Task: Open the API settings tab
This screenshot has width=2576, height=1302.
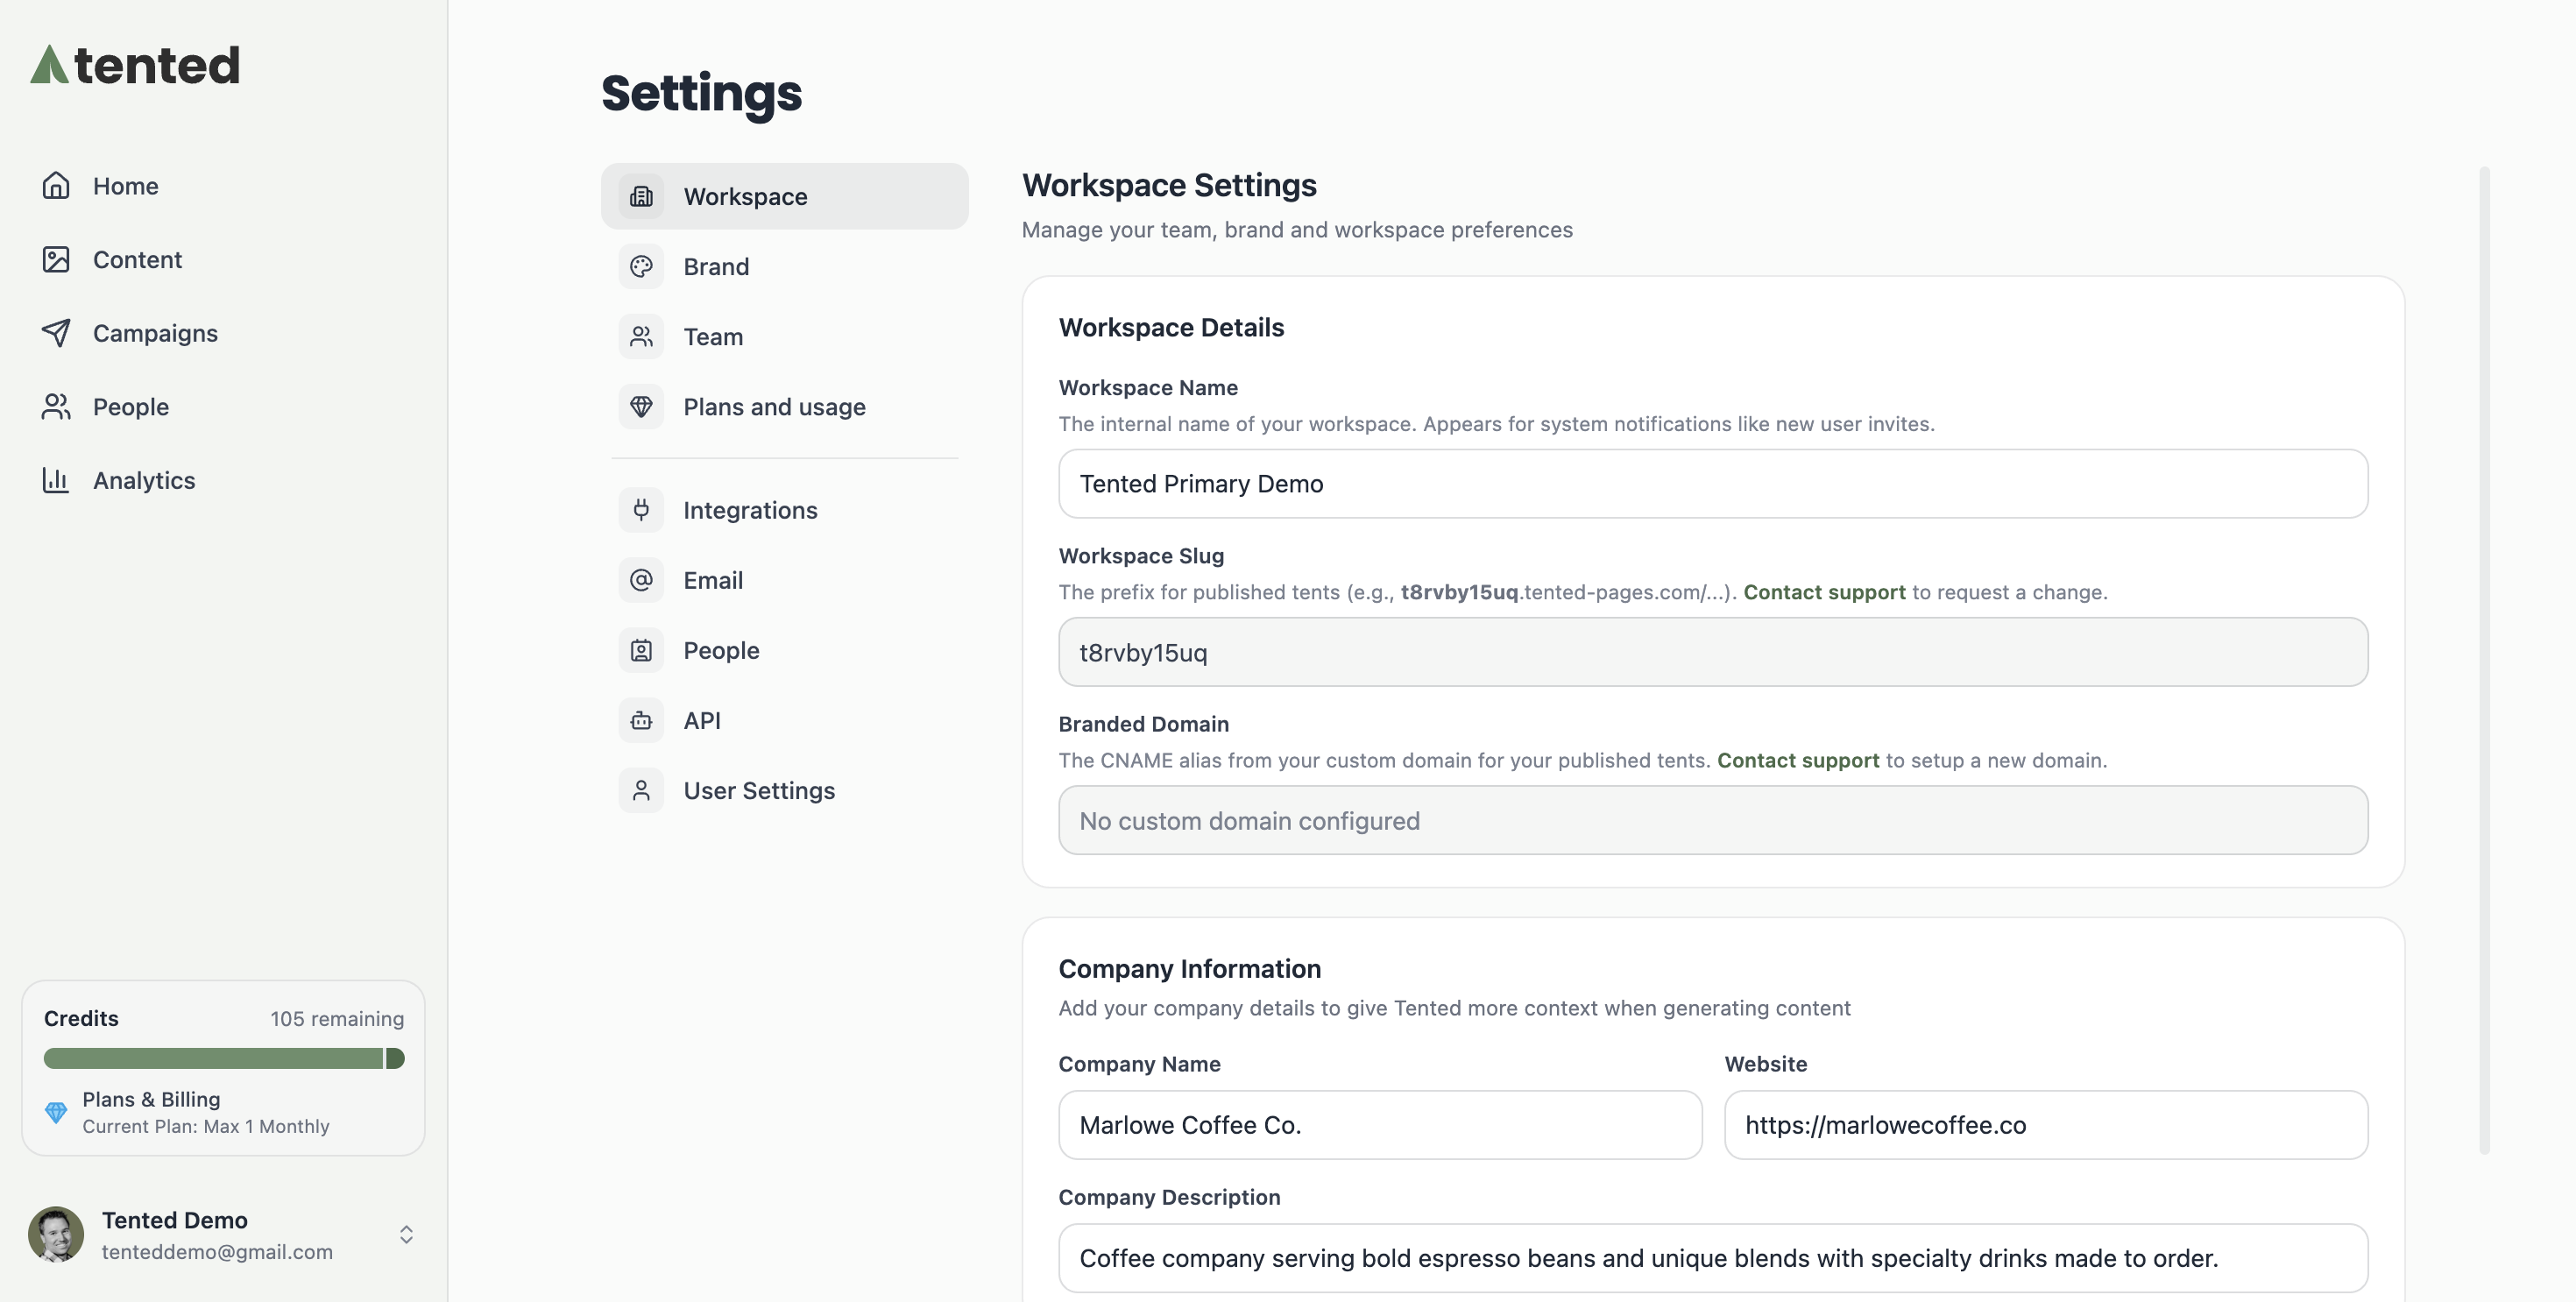Action: 784,720
